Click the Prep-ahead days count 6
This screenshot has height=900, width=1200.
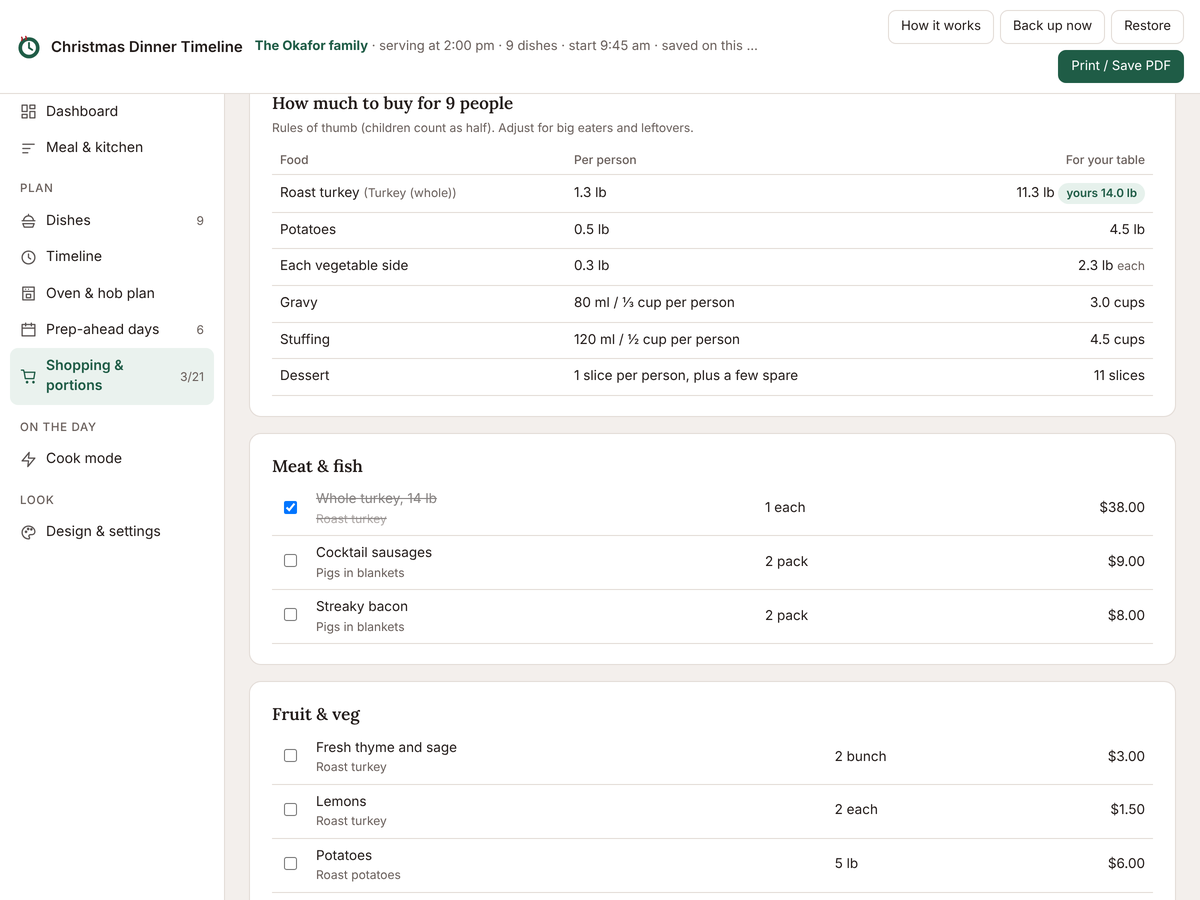(200, 330)
